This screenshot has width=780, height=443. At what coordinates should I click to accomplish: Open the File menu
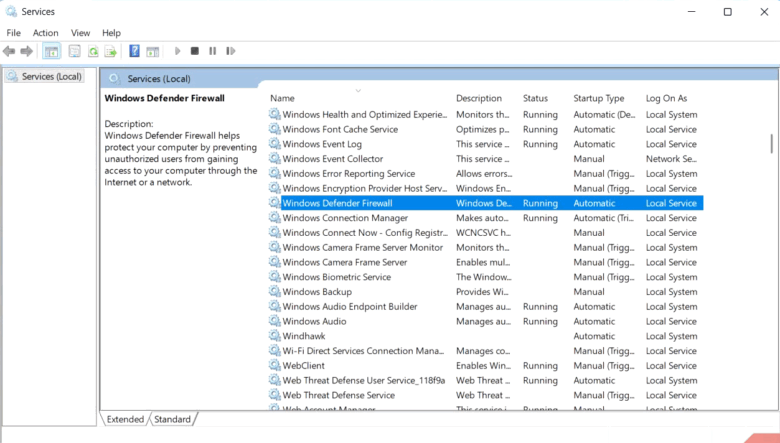coord(14,33)
